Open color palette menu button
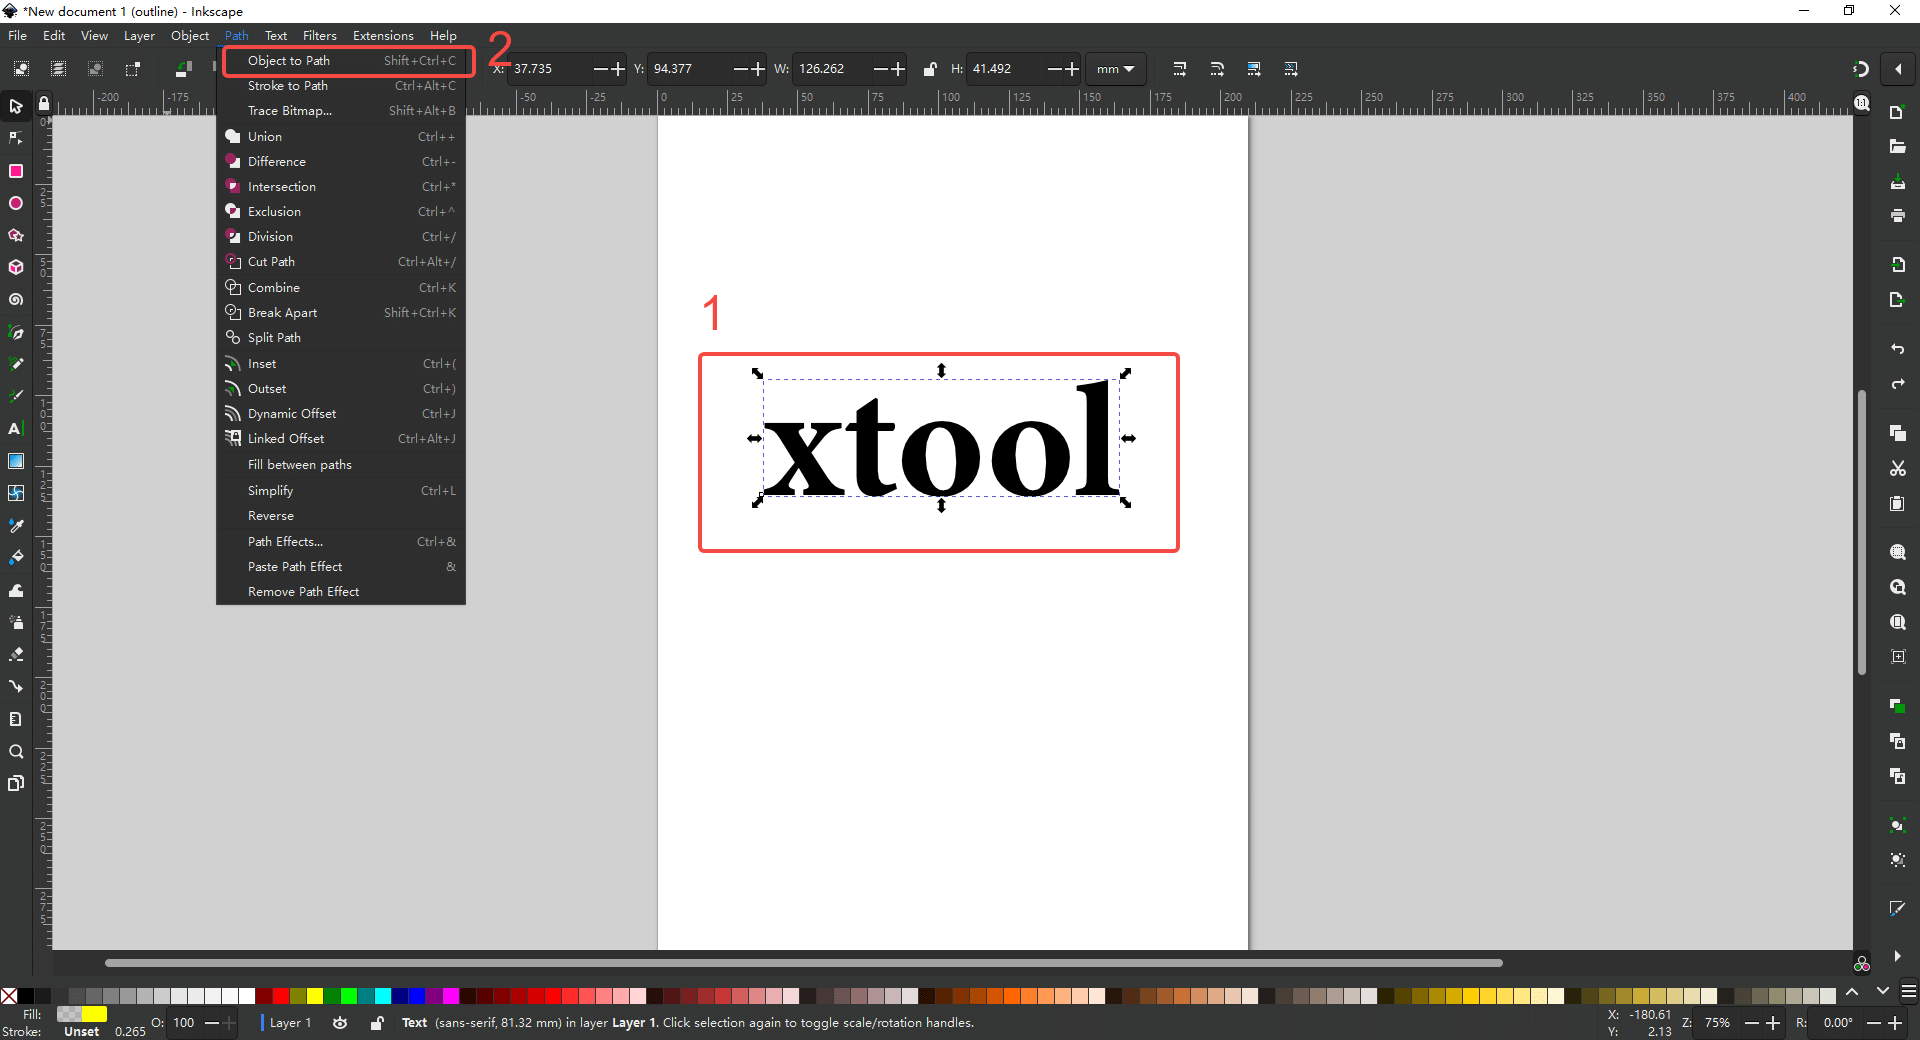Viewport: 1920px width, 1040px height. click(1909, 992)
